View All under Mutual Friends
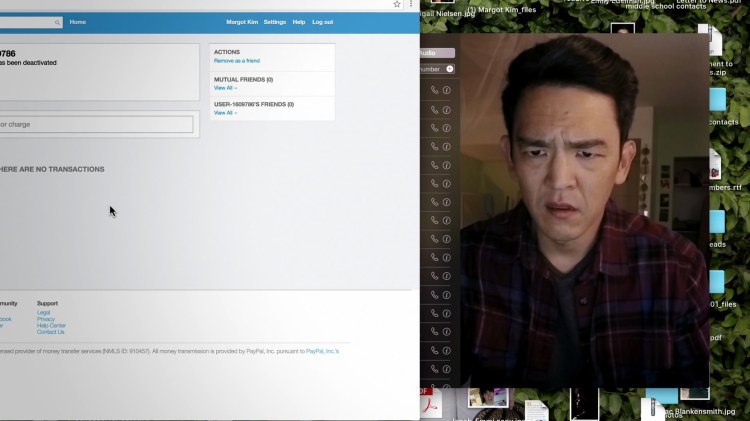Image resolution: width=750 pixels, height=421 pixels. [225, 88]
